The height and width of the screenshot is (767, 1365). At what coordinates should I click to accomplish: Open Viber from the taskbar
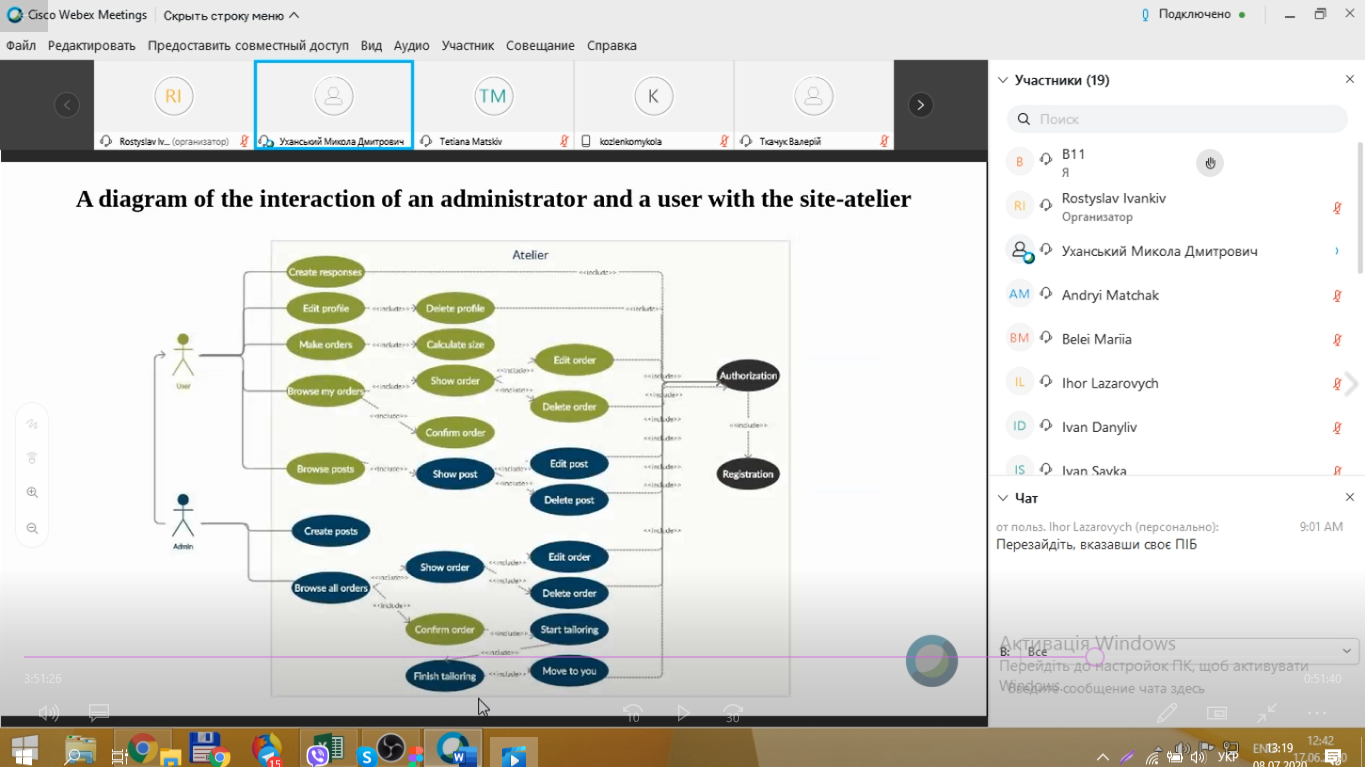coord(318,754)
